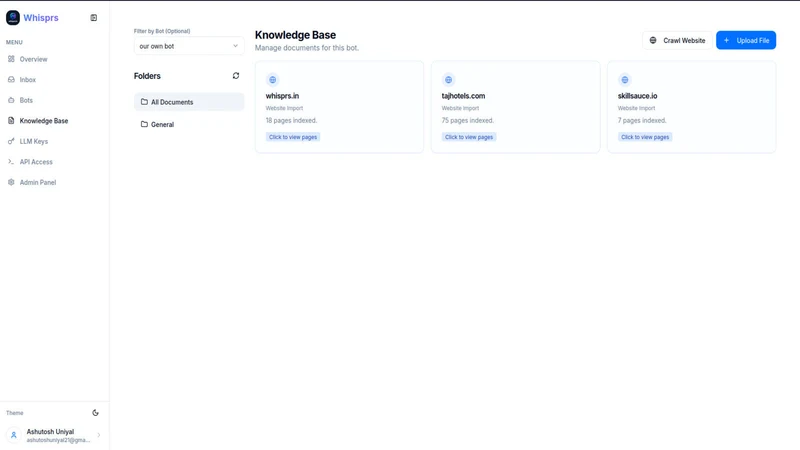Click the Ashutosh Uniyal user name
800x450 pixels.
tap(50, 432)
